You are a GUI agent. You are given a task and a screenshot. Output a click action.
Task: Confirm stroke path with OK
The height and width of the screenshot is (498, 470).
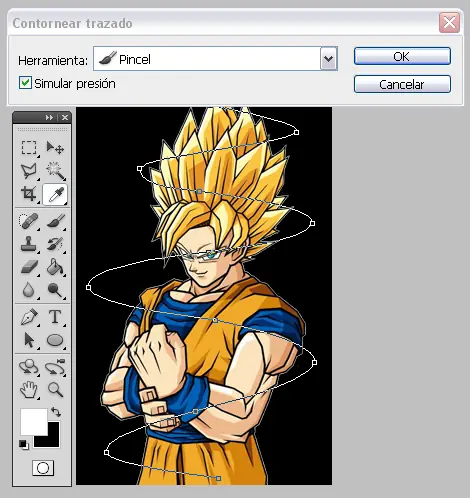402,56
